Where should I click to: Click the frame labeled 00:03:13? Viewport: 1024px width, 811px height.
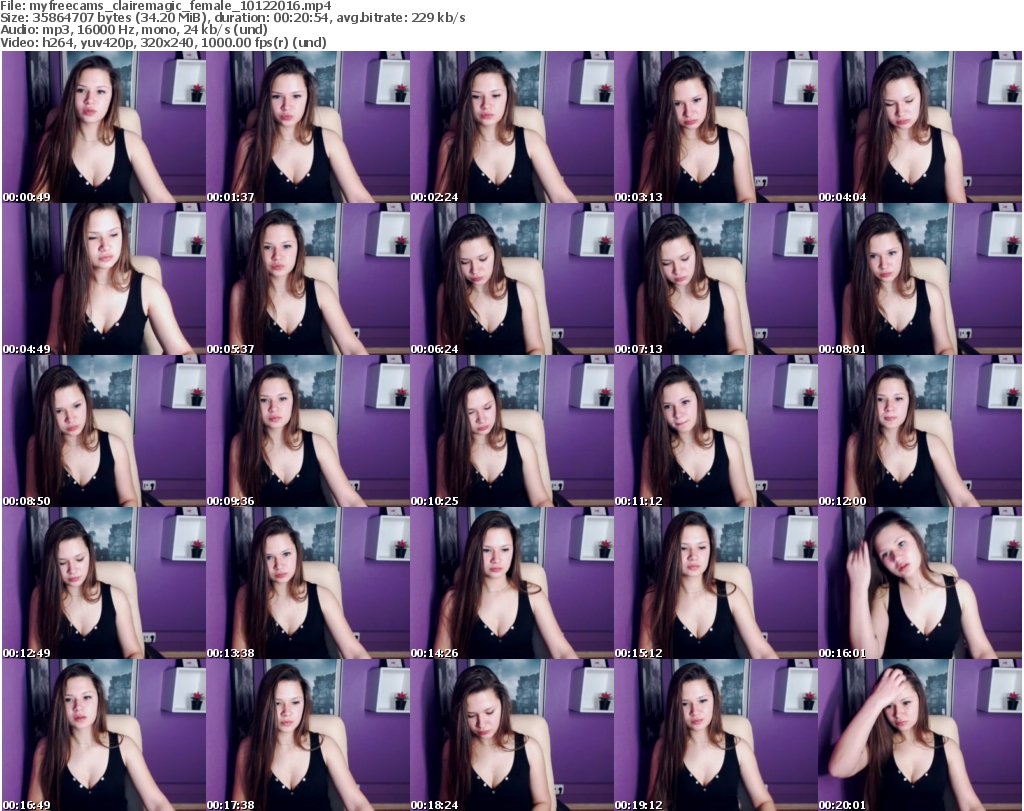pyautogui.click(x=715, y=127)
